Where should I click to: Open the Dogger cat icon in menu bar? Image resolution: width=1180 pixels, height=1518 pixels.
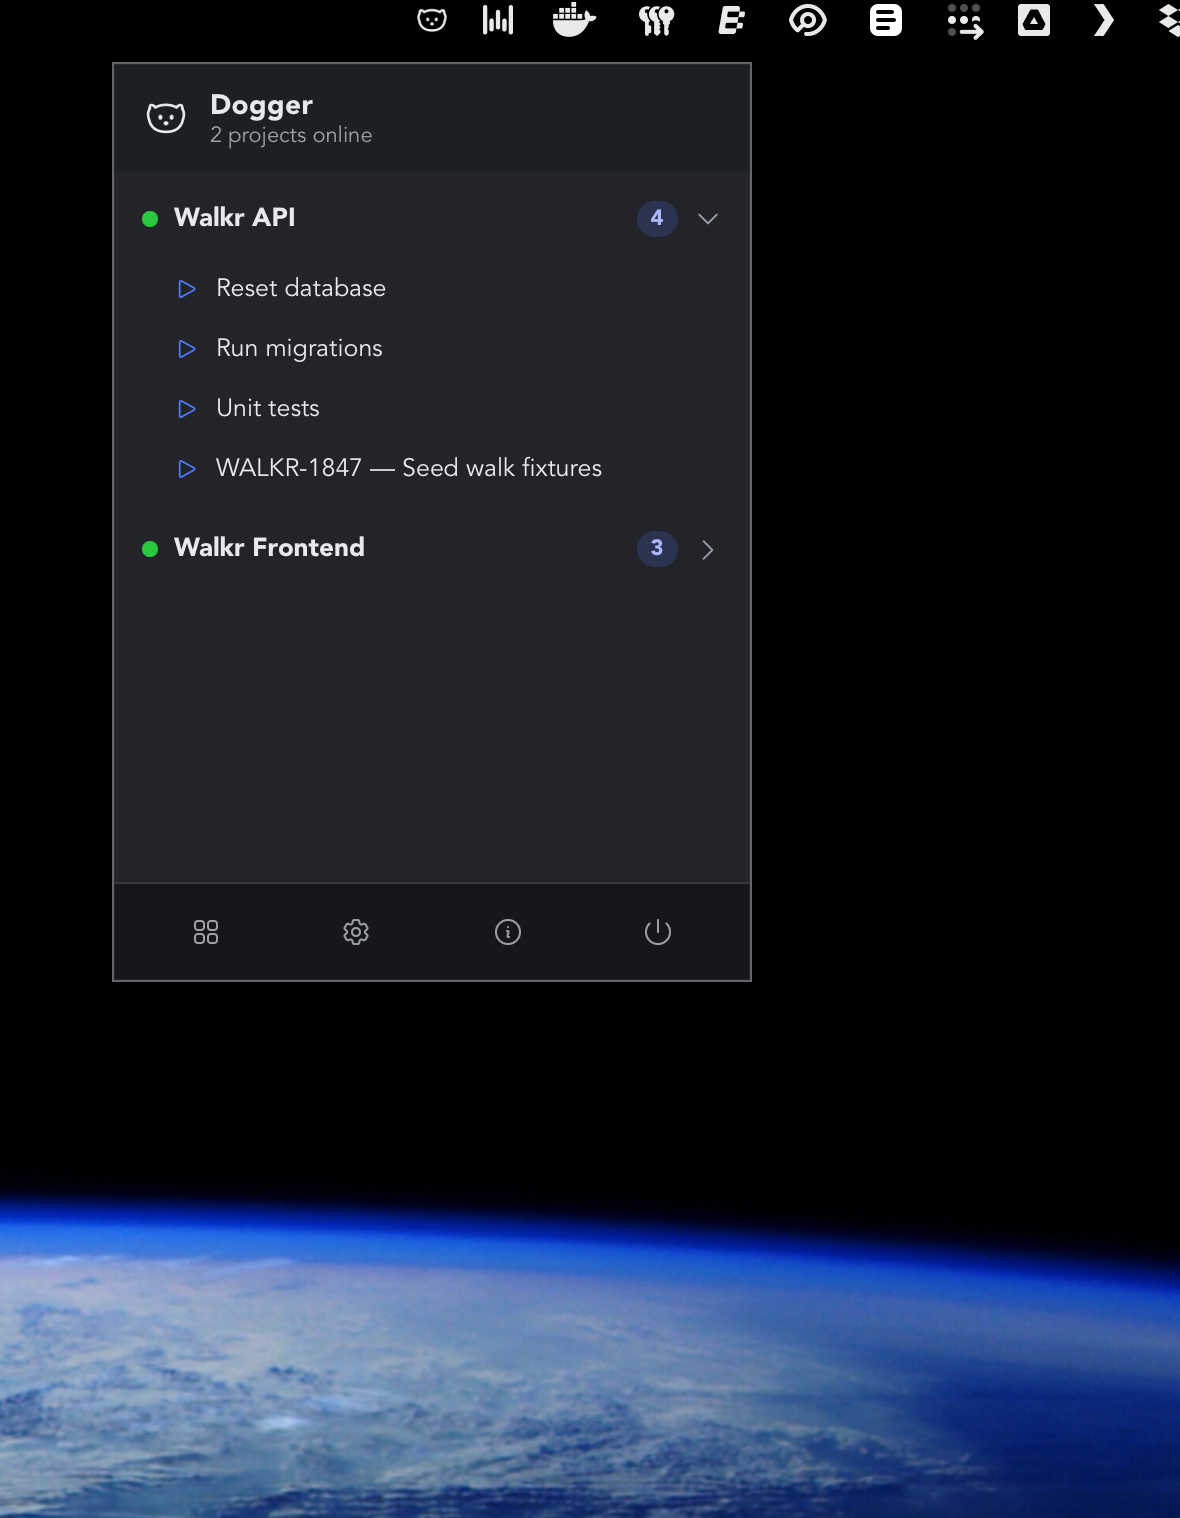click(x=432, y=20)
